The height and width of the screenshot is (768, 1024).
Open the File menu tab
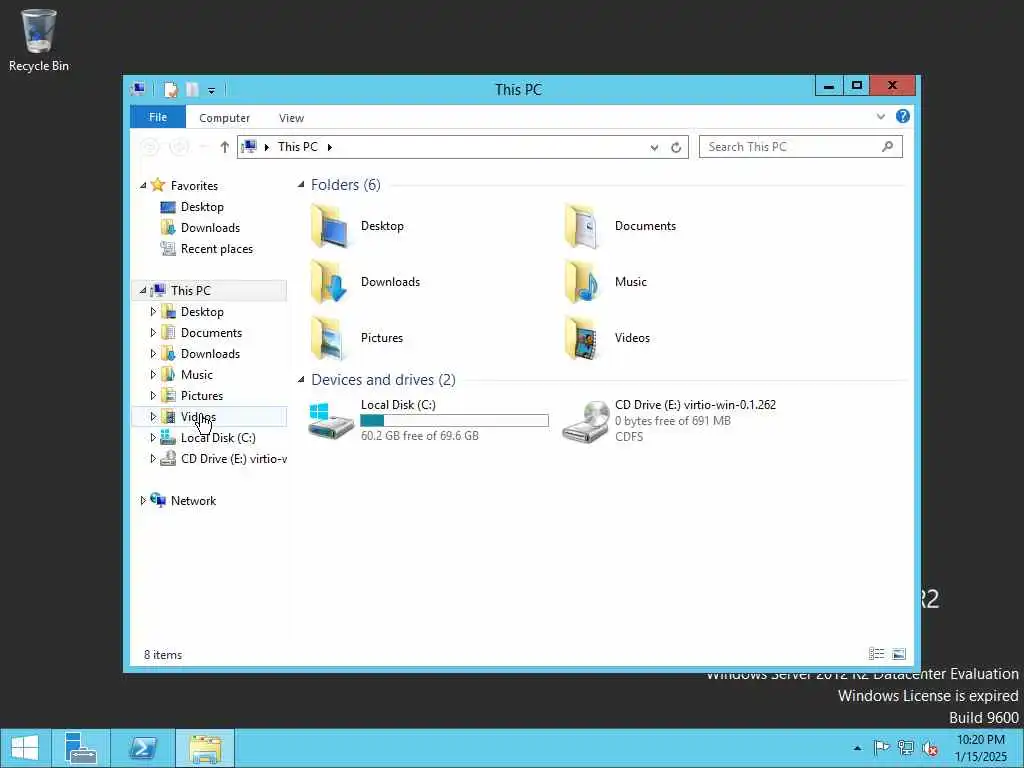pyautogui.click(x=158, y=117)
